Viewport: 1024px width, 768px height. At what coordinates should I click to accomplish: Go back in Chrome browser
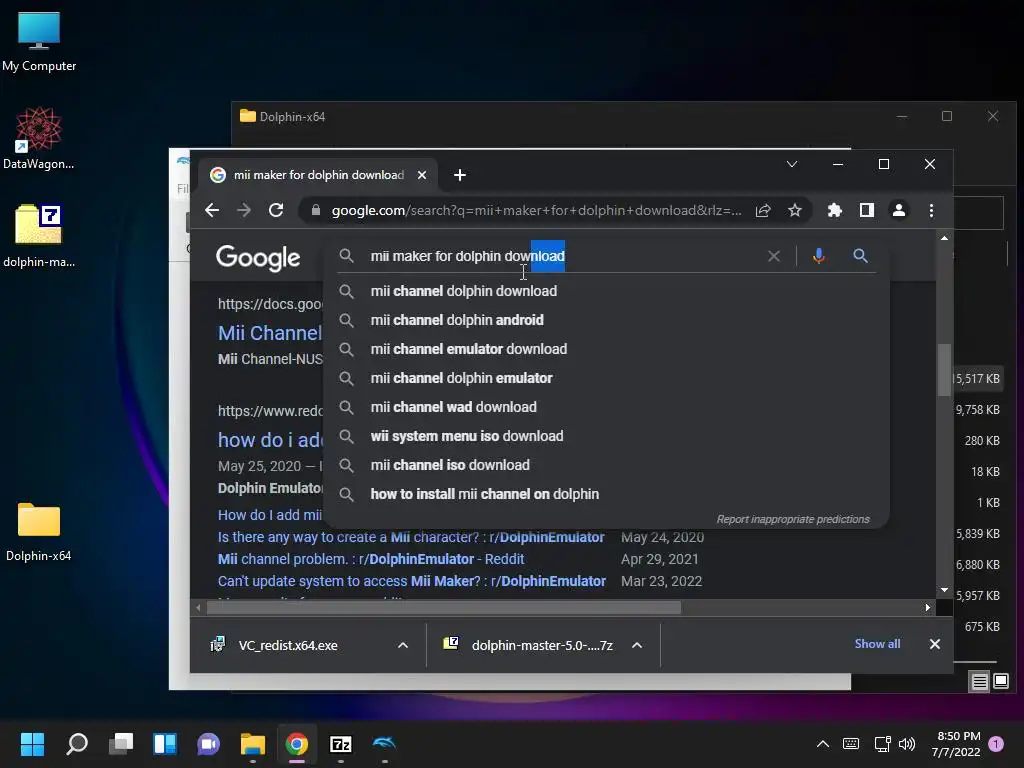point(212,210)
